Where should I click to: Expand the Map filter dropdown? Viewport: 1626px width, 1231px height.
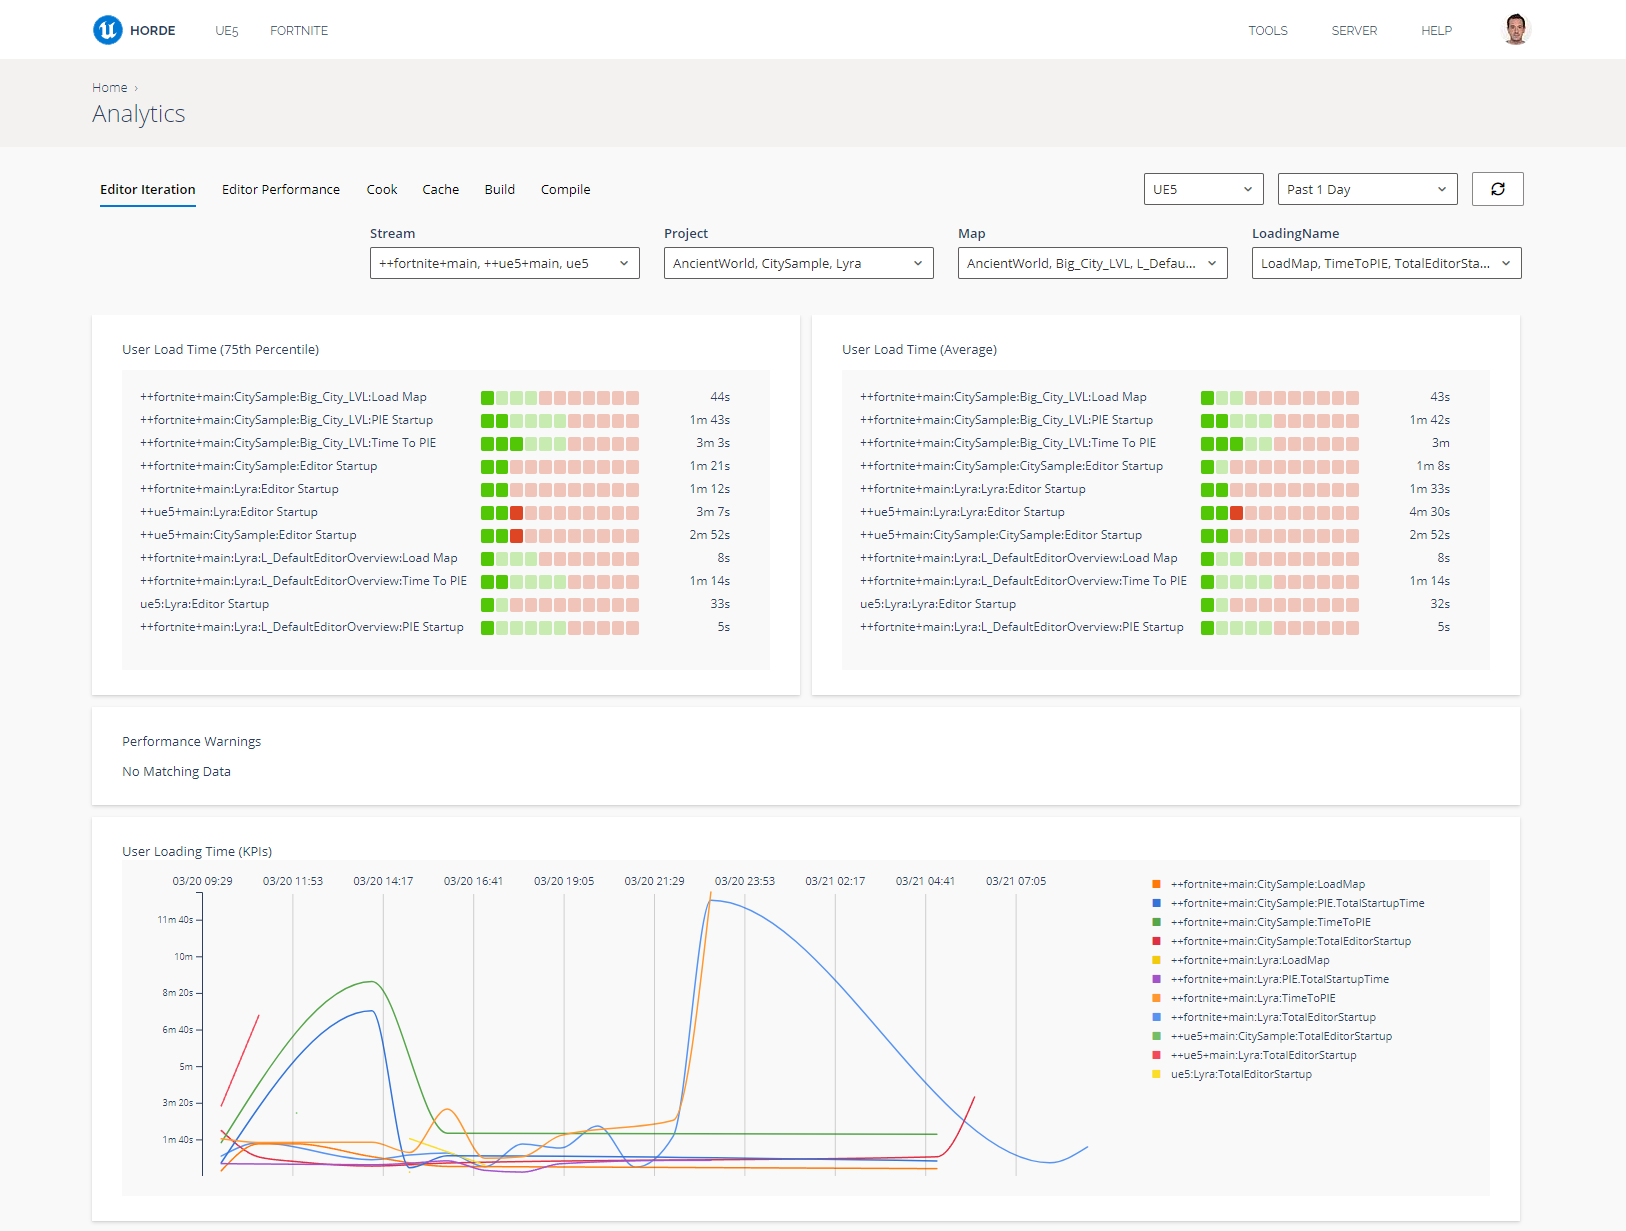coord(1092,263)
